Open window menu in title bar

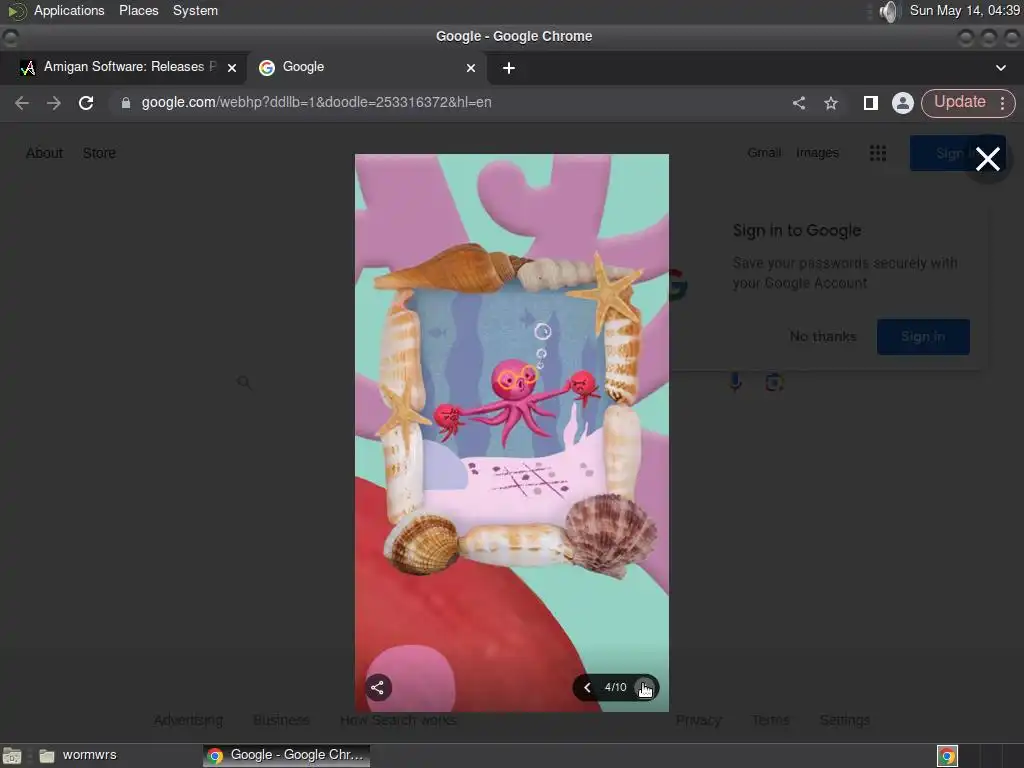[x=10, y=37]
